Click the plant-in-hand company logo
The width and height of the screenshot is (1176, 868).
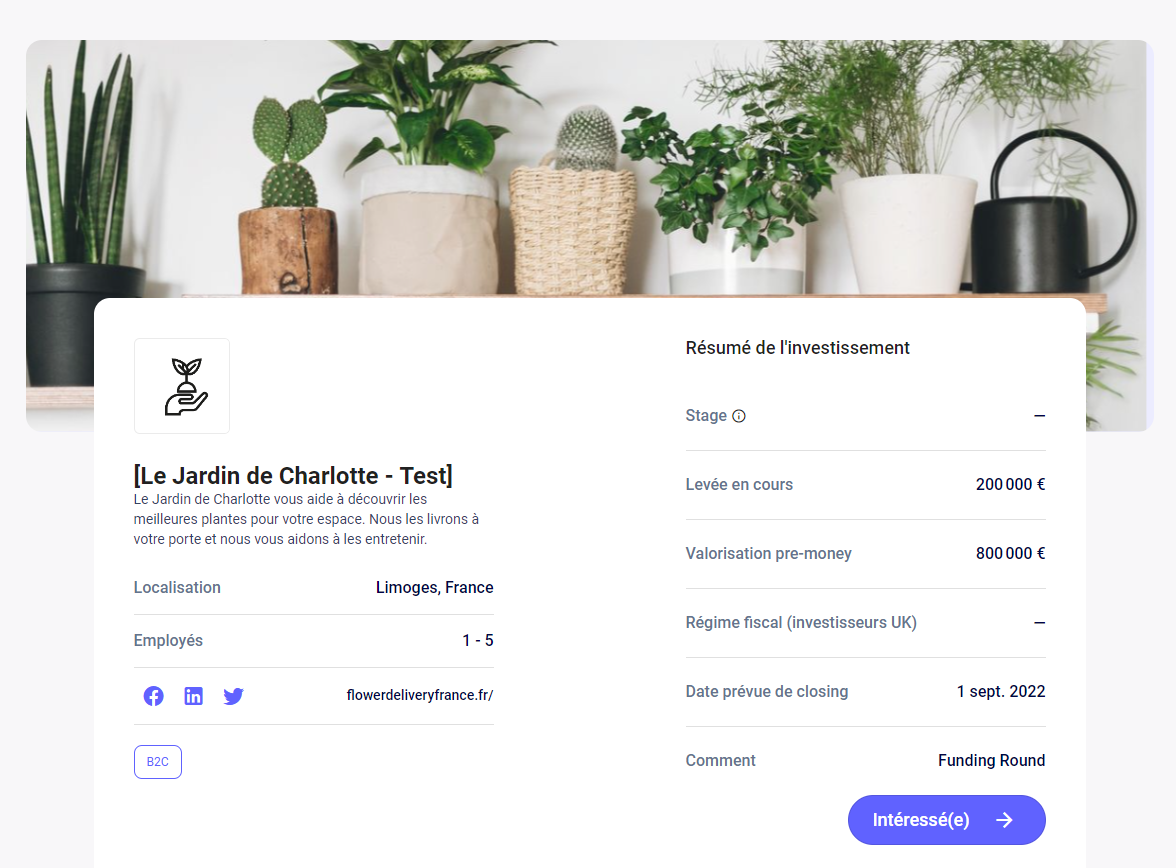(x=182, y=386)
